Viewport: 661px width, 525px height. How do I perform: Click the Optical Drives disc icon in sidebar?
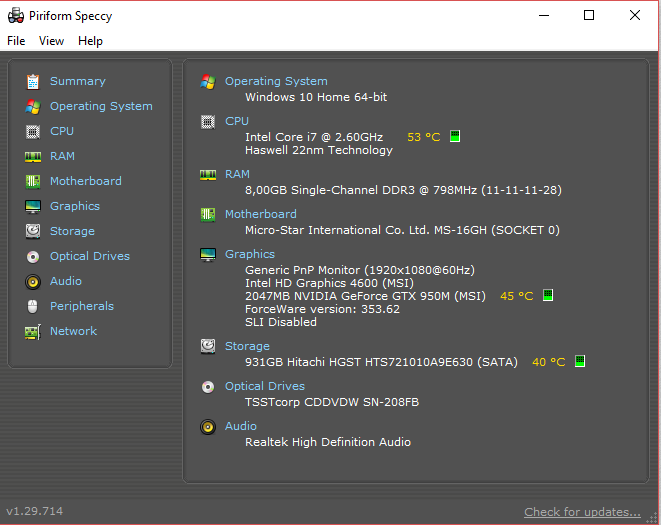[x=33, y=256]
